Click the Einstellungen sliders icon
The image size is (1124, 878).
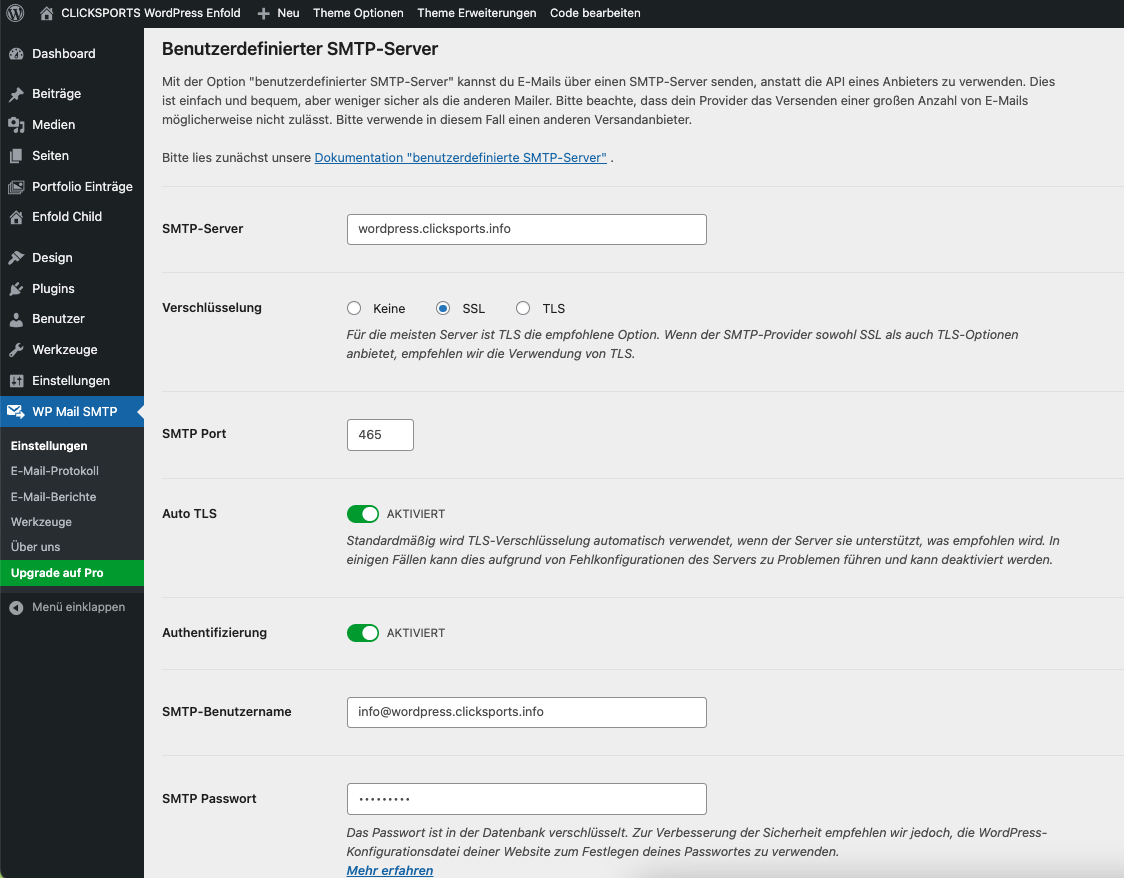point(16,381)
